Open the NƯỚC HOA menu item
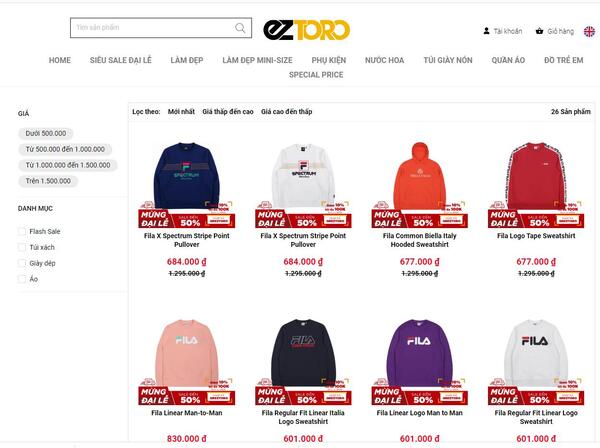The image size is (600, 448). [x=384, y=60]
